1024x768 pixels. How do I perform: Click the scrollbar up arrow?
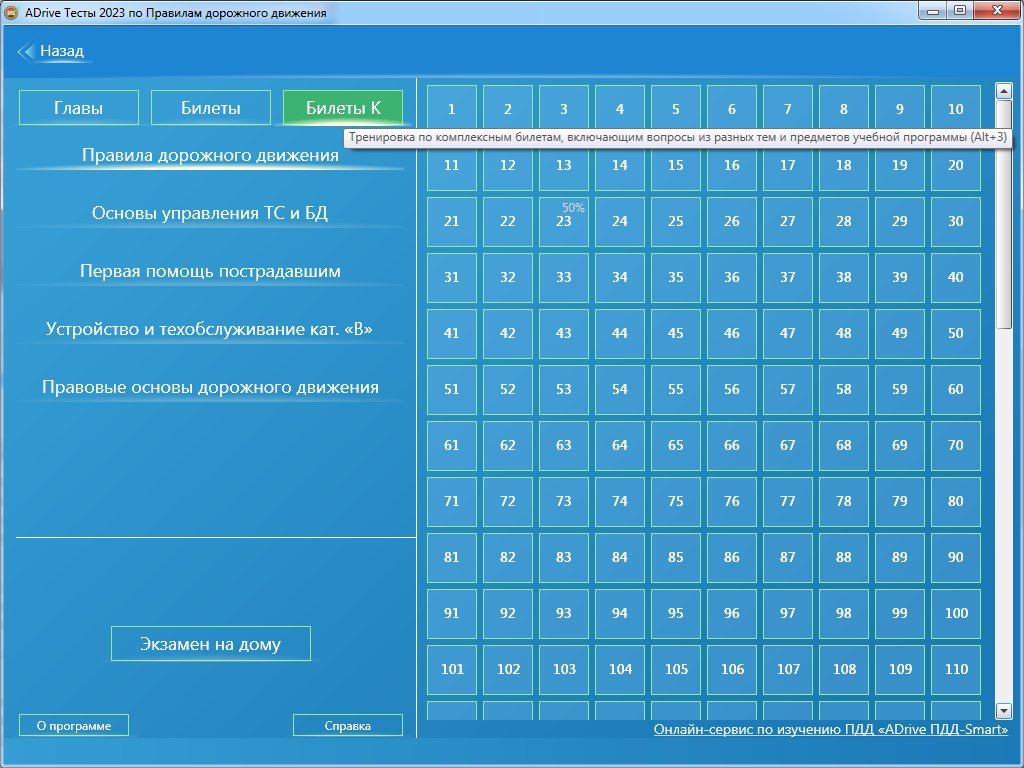tap(1004, 91)
